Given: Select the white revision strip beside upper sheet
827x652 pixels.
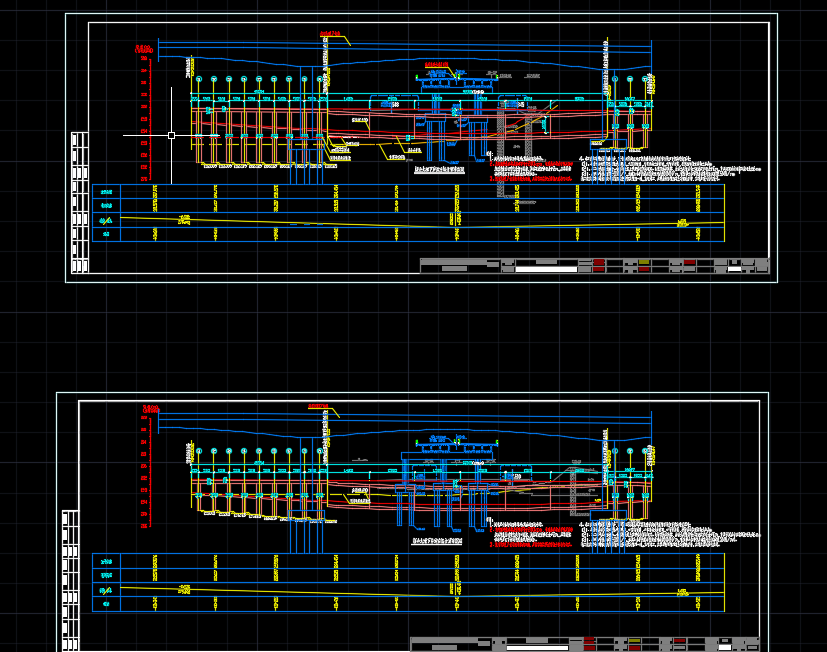Looking at the screenshot, I should 80,203.
